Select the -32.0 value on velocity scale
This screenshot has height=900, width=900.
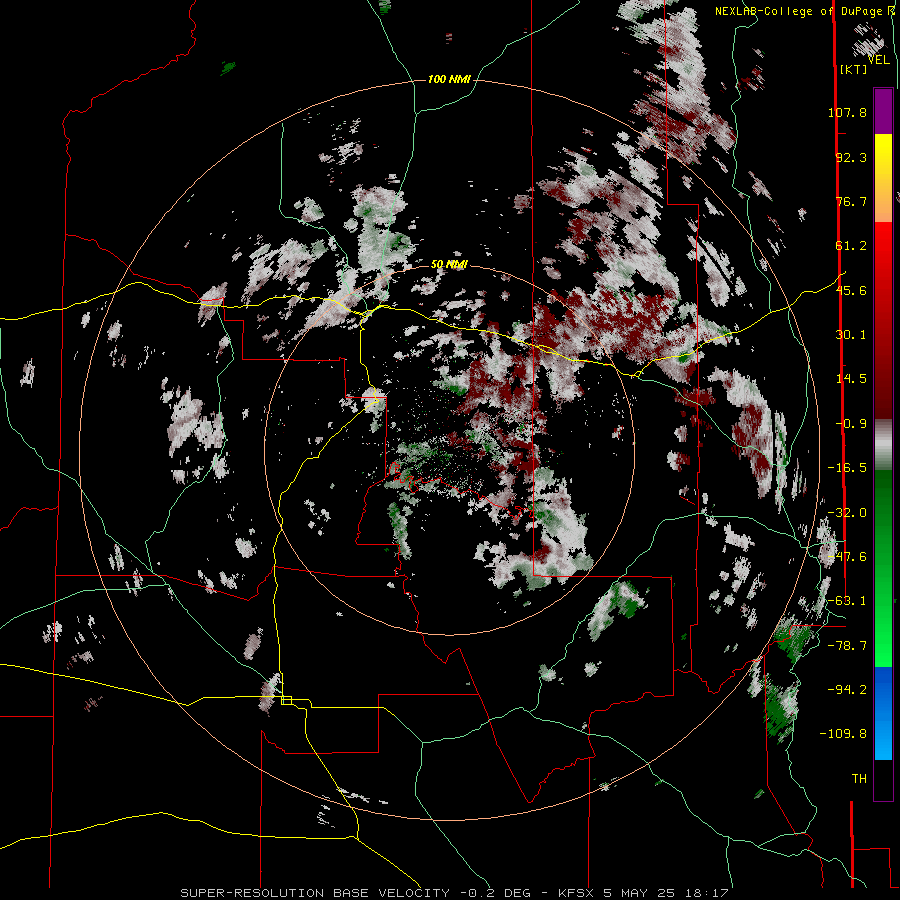(847, 512)
